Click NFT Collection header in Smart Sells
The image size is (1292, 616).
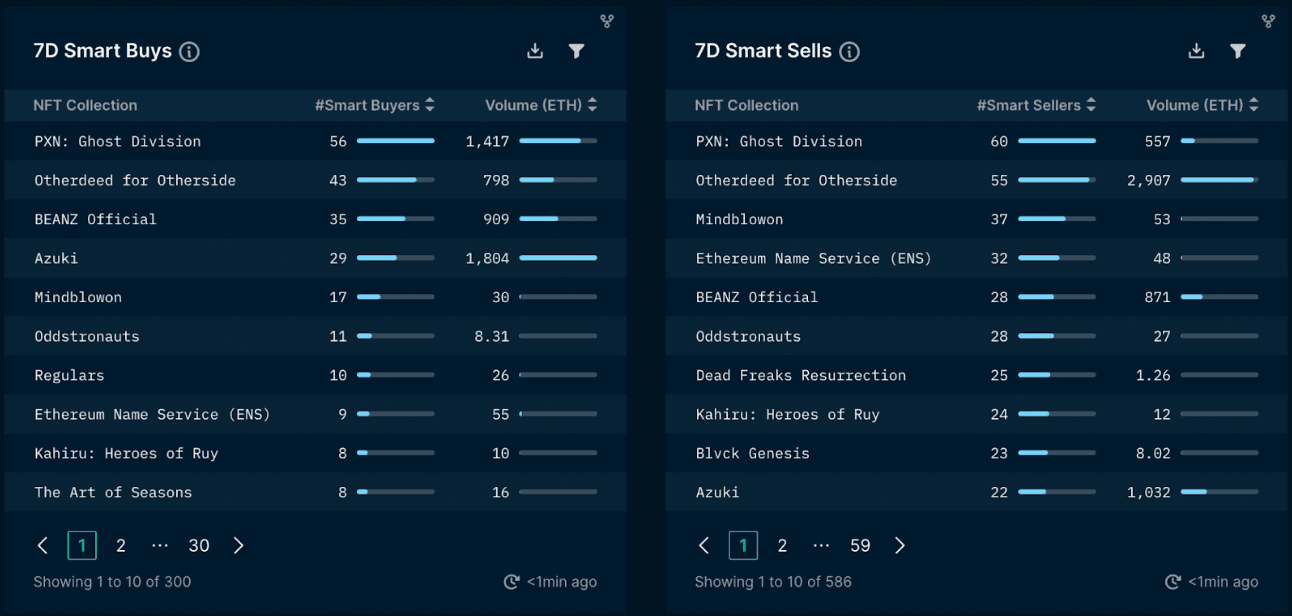[747, 105]
